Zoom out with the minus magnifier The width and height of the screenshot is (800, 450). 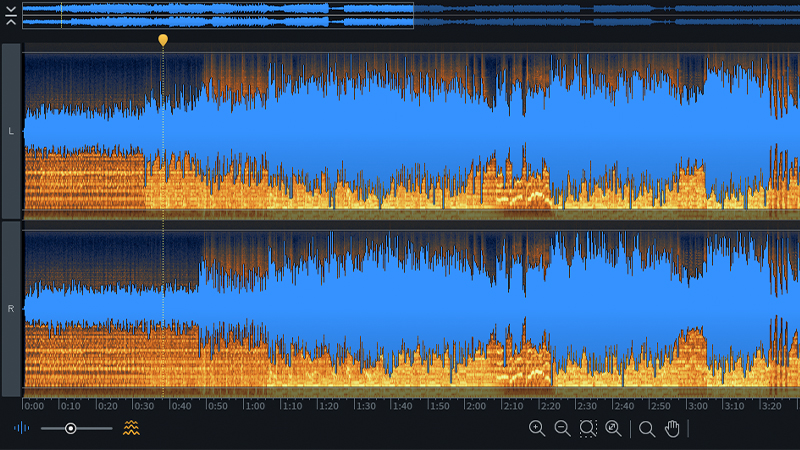click(562, 429)
